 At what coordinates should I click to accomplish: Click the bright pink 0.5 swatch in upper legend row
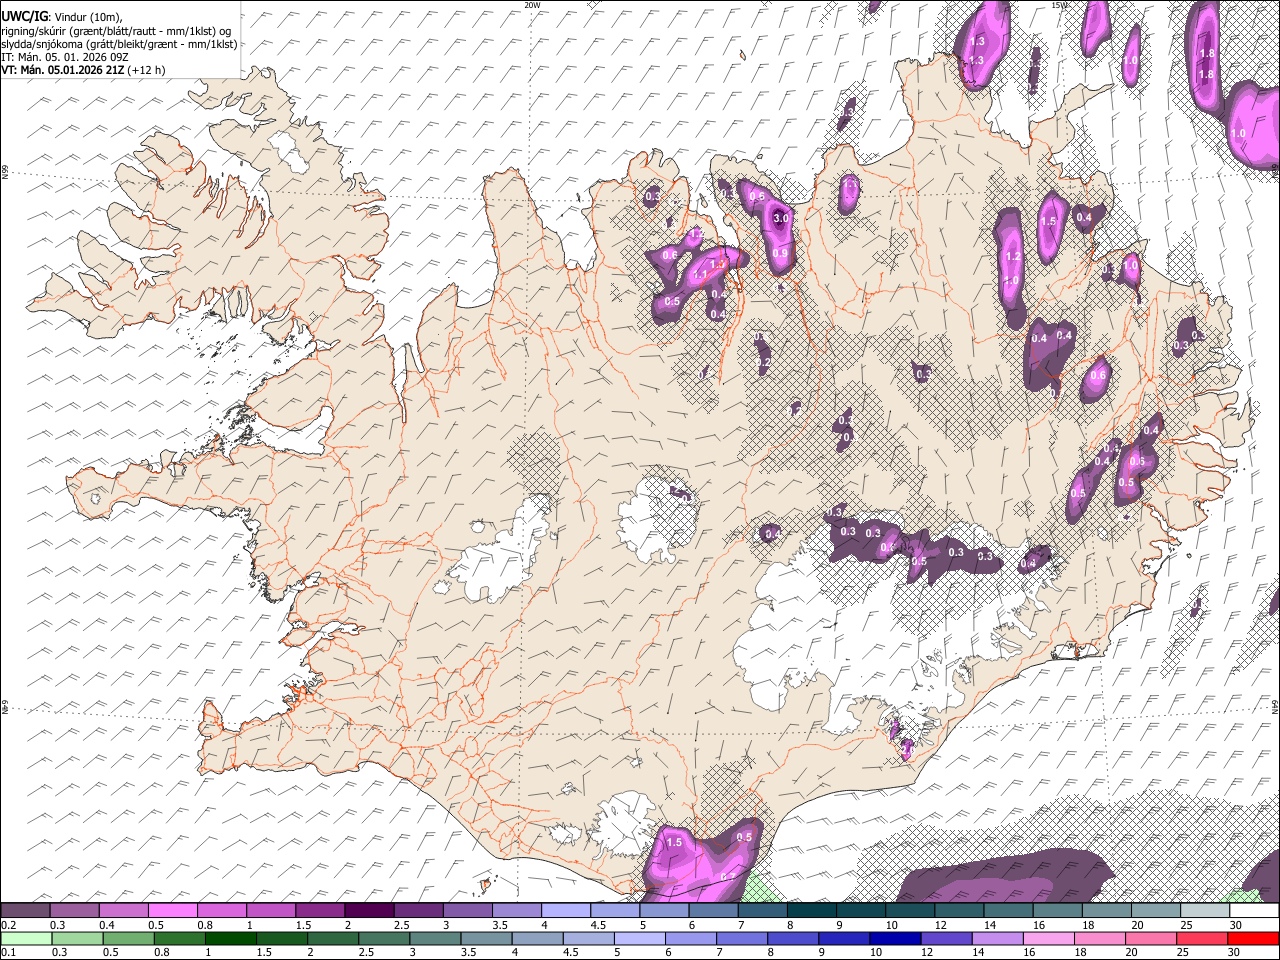(x=172, y=911)
